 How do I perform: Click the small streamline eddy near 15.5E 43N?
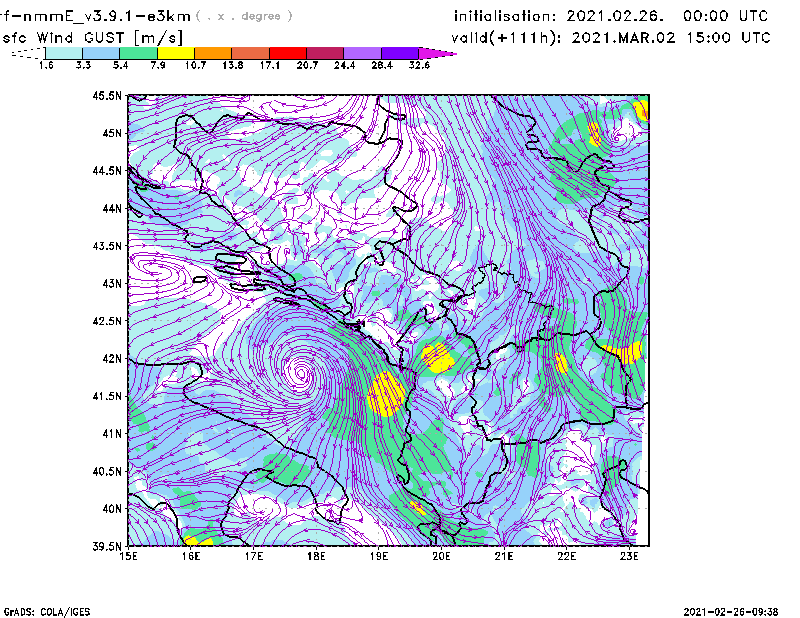(154, 267)
